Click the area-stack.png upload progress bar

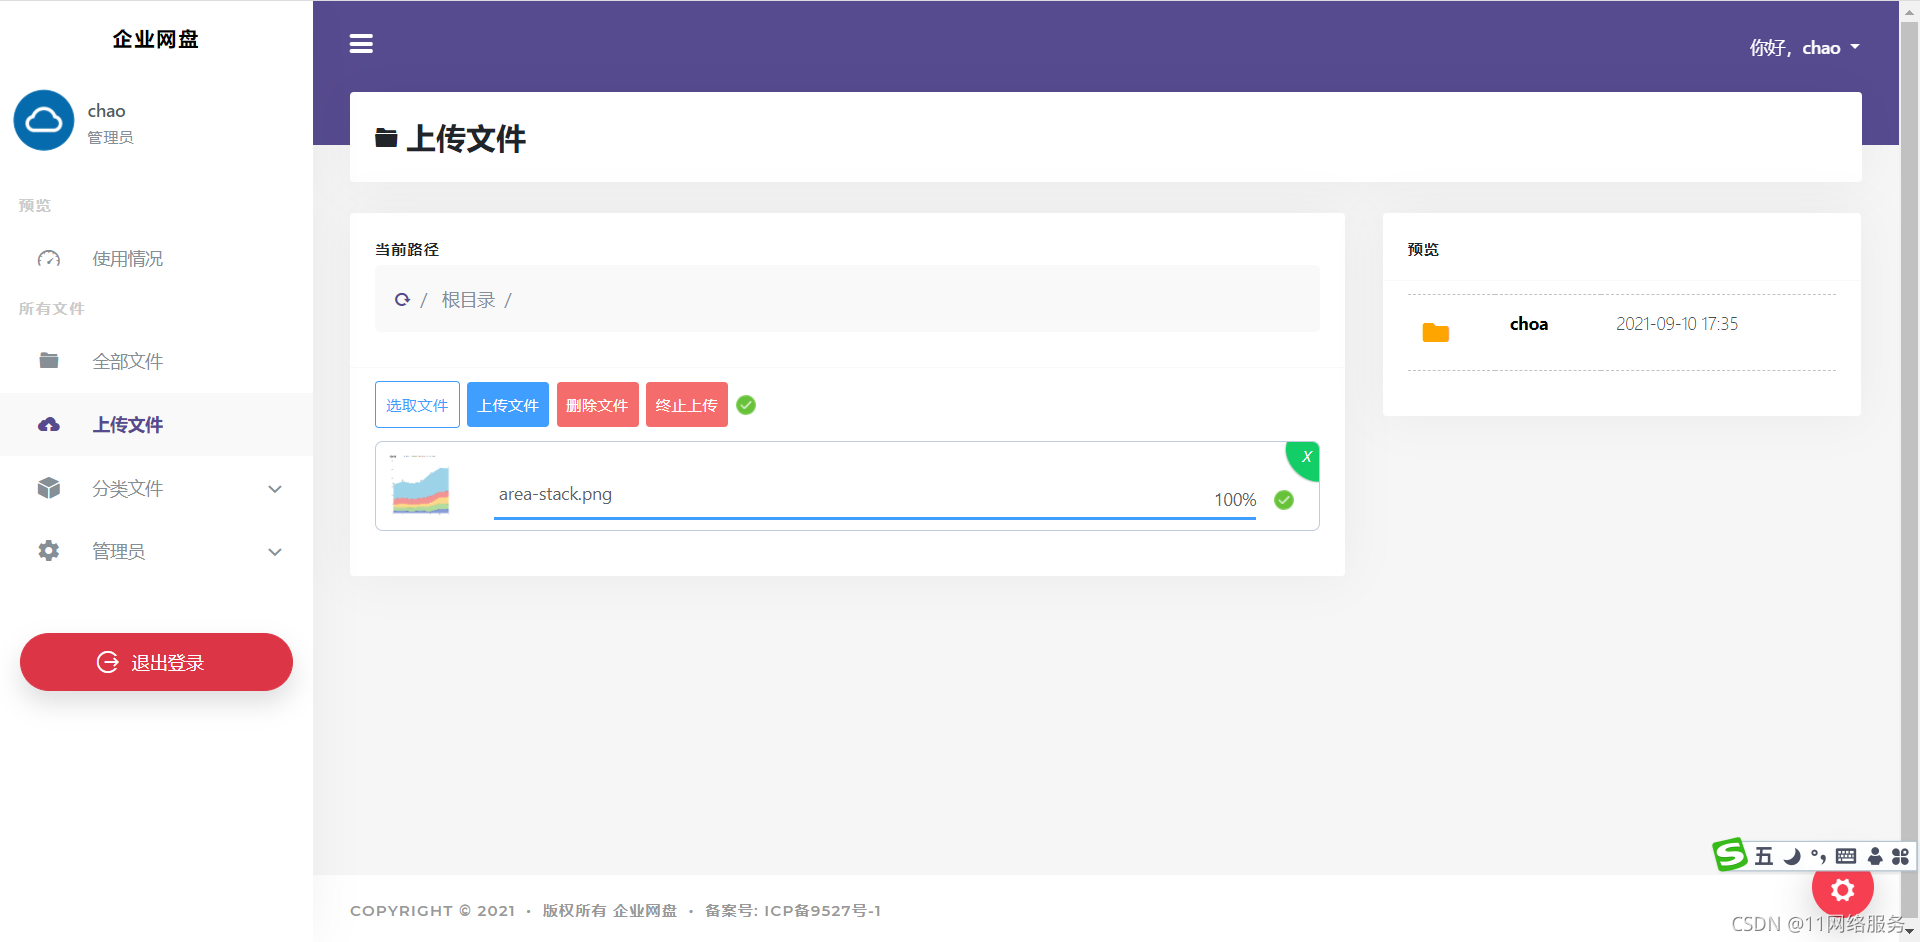(x=874, y=518)
